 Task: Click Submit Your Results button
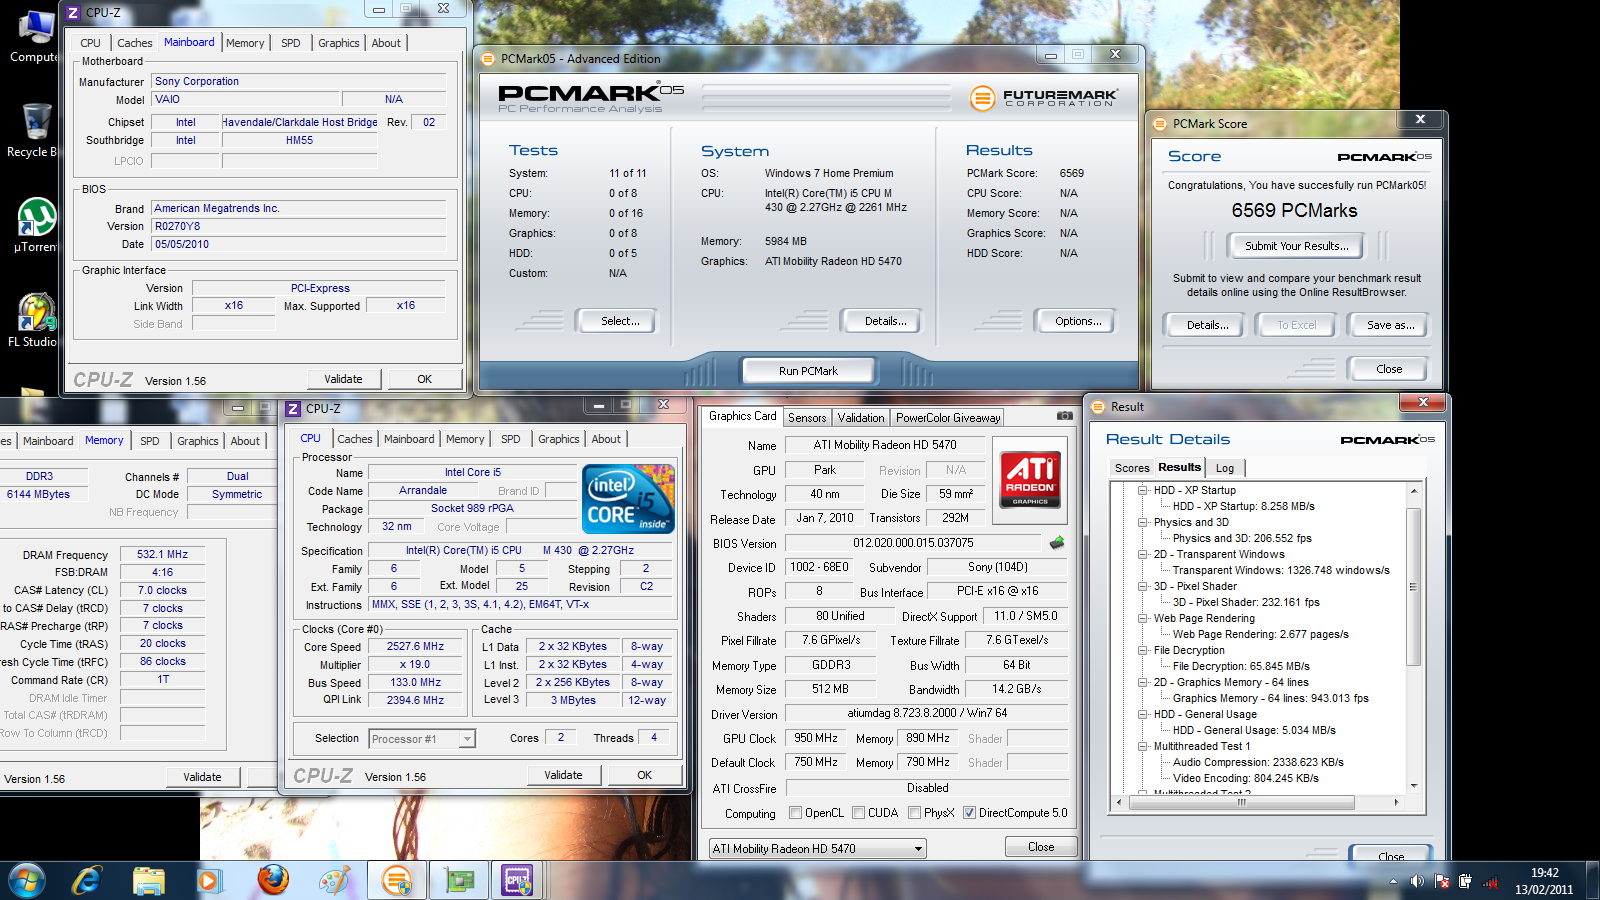[x=1296, y=246]
